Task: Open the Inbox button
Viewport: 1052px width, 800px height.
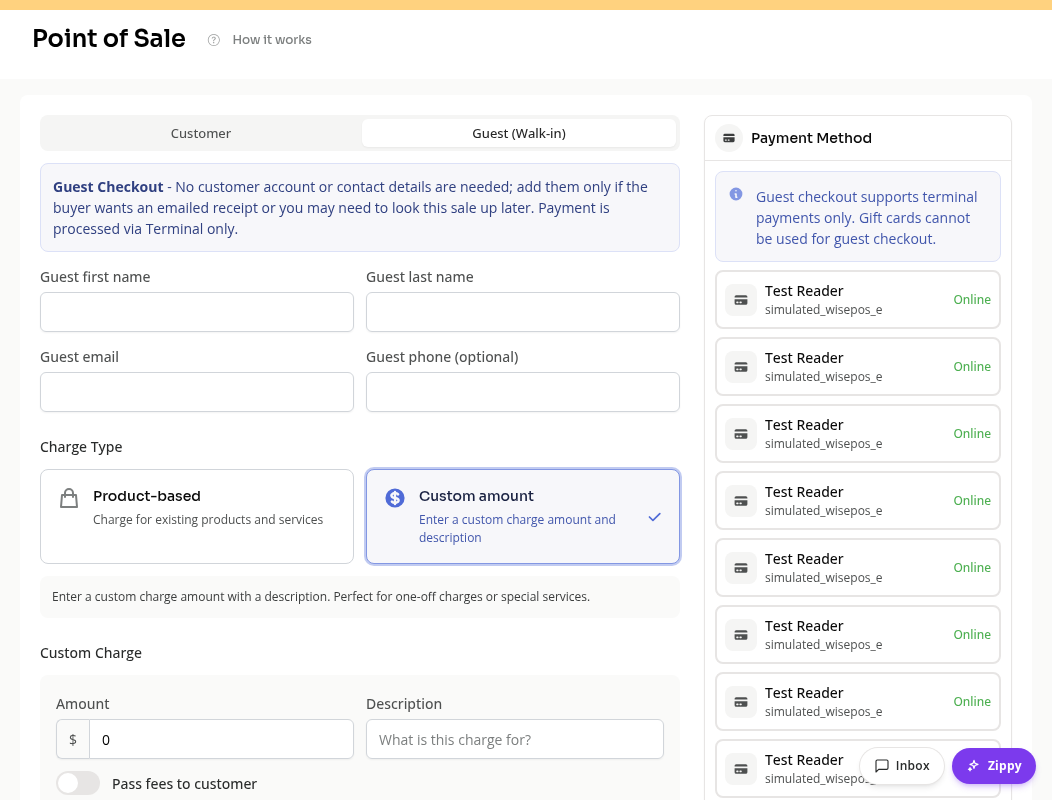Action: pos(902,766)
